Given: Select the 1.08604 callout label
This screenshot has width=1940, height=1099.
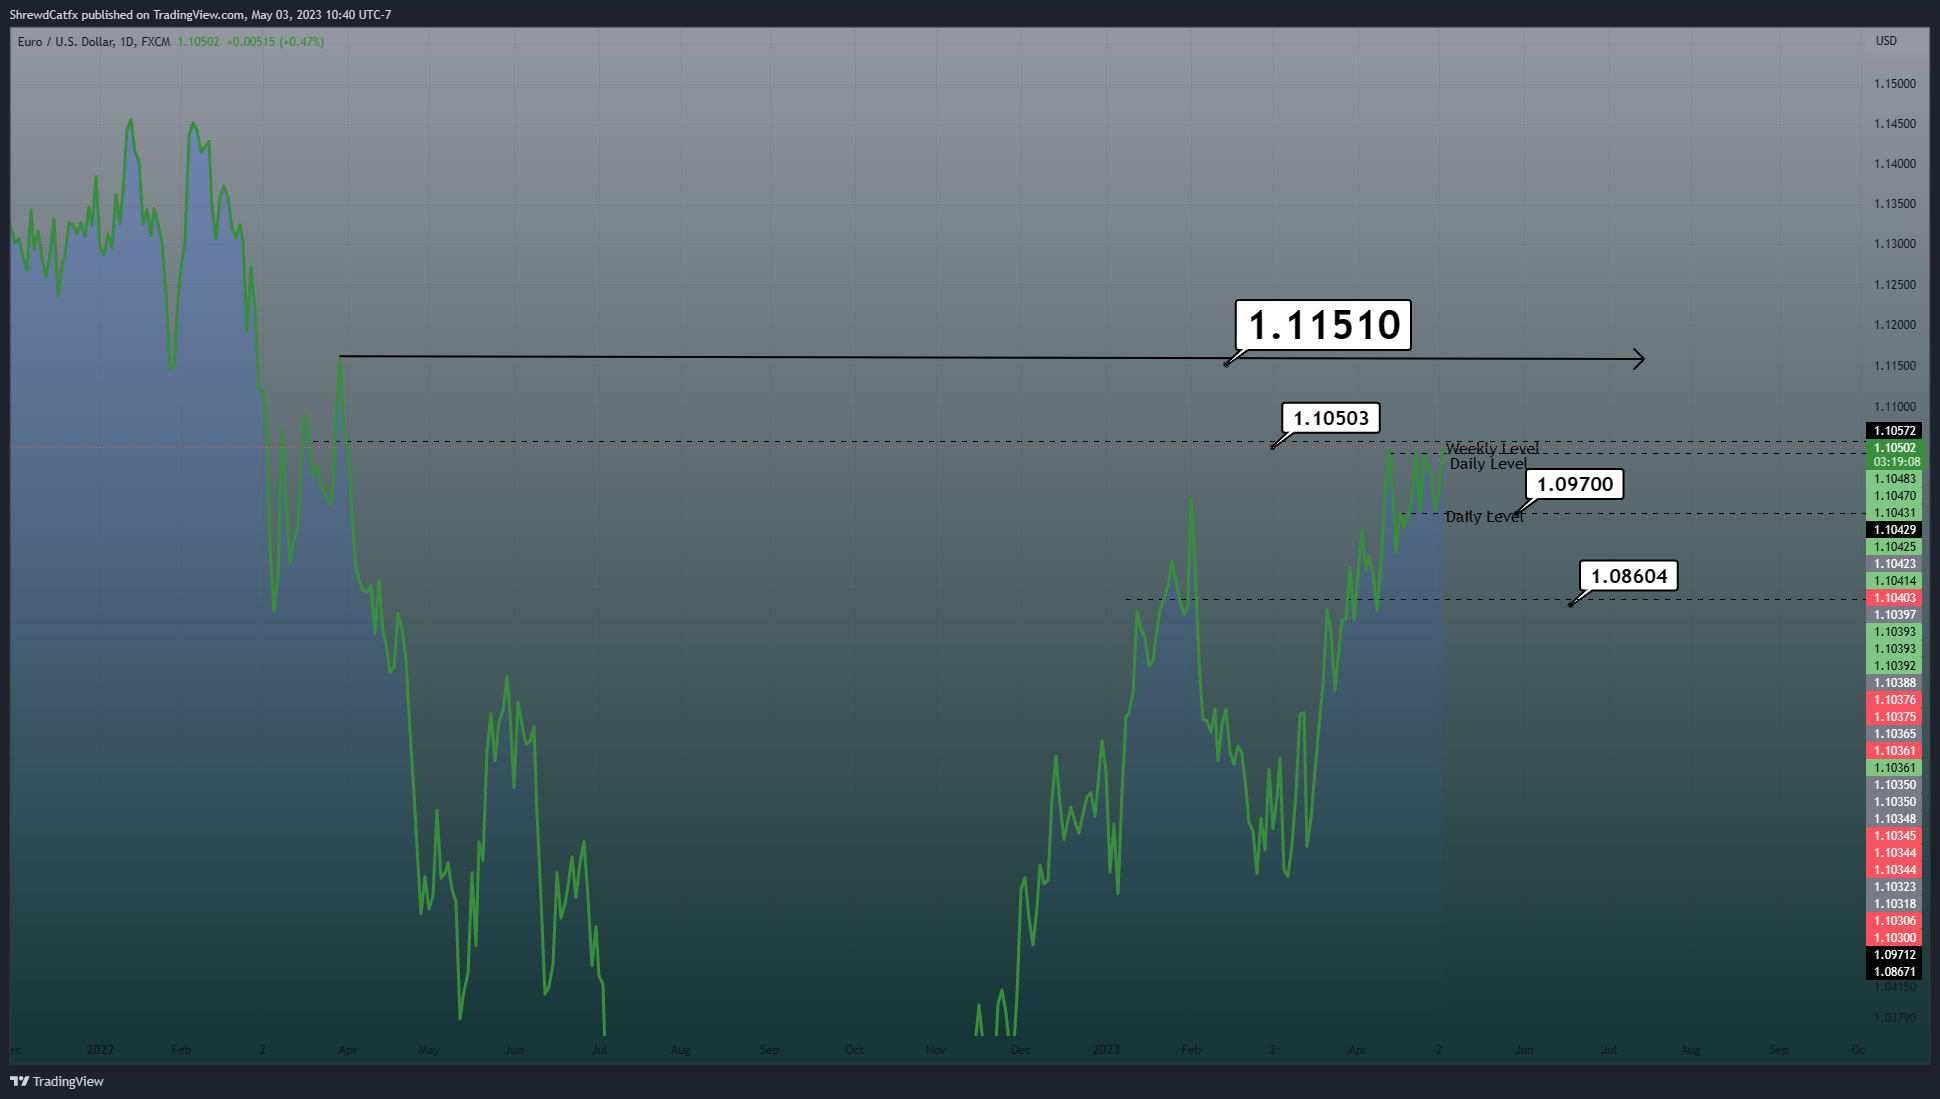Looking at the screenshot, I should pyautogui.click(x=1629, y=576).
